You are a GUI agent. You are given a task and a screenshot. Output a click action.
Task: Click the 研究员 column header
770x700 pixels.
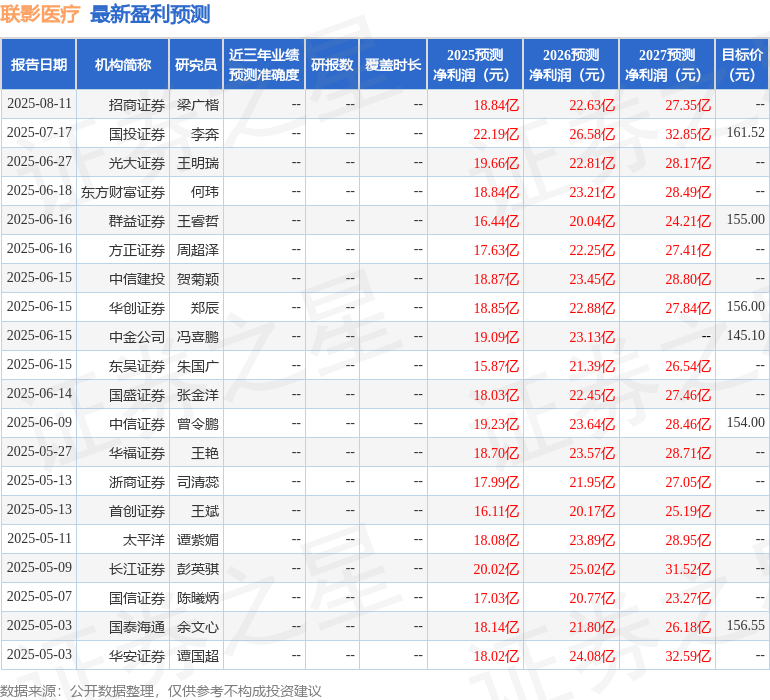(x=195, y=65)
